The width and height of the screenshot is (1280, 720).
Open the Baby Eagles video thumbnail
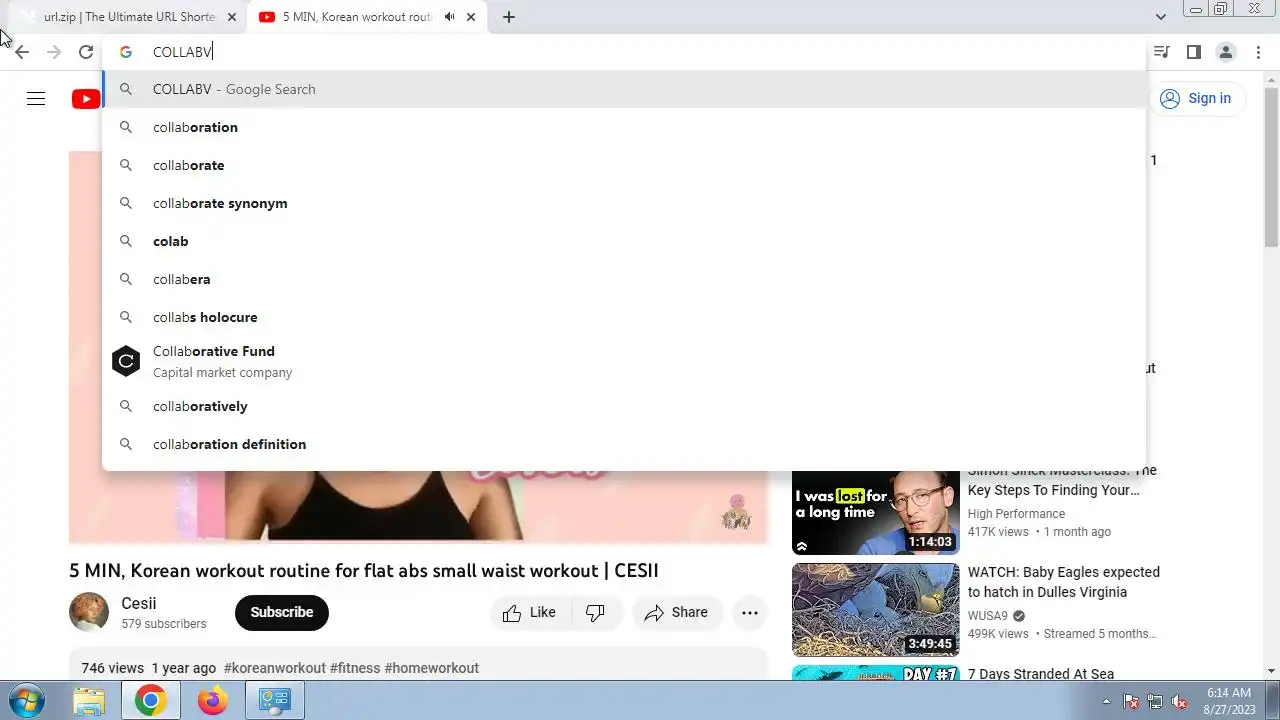876,610
